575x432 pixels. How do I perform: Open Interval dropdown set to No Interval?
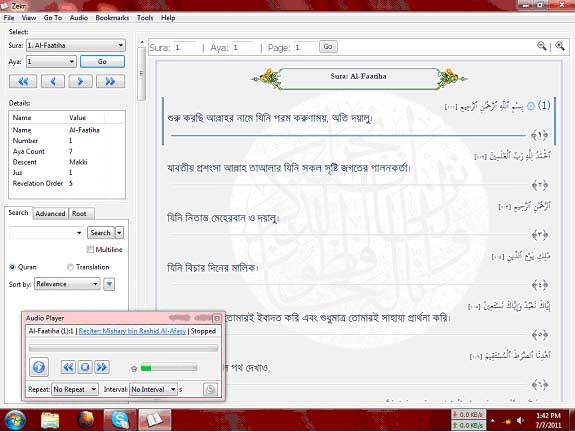coord(153,389)
